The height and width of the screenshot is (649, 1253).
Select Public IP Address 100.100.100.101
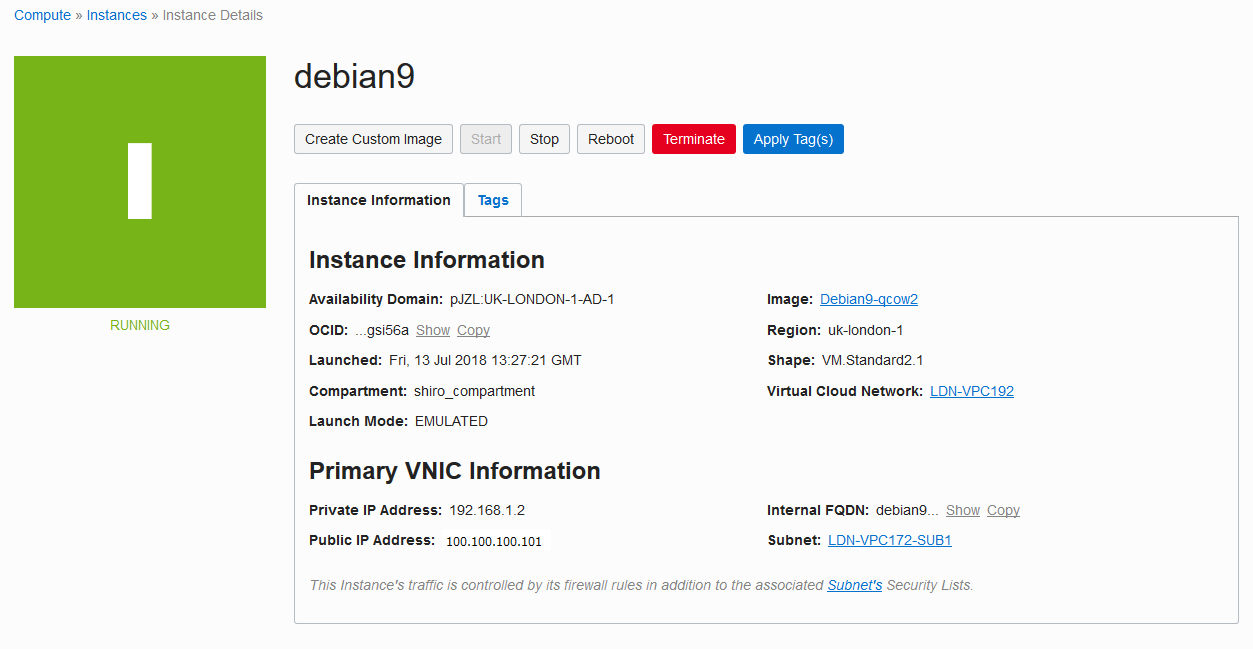[x=494, y=541]
